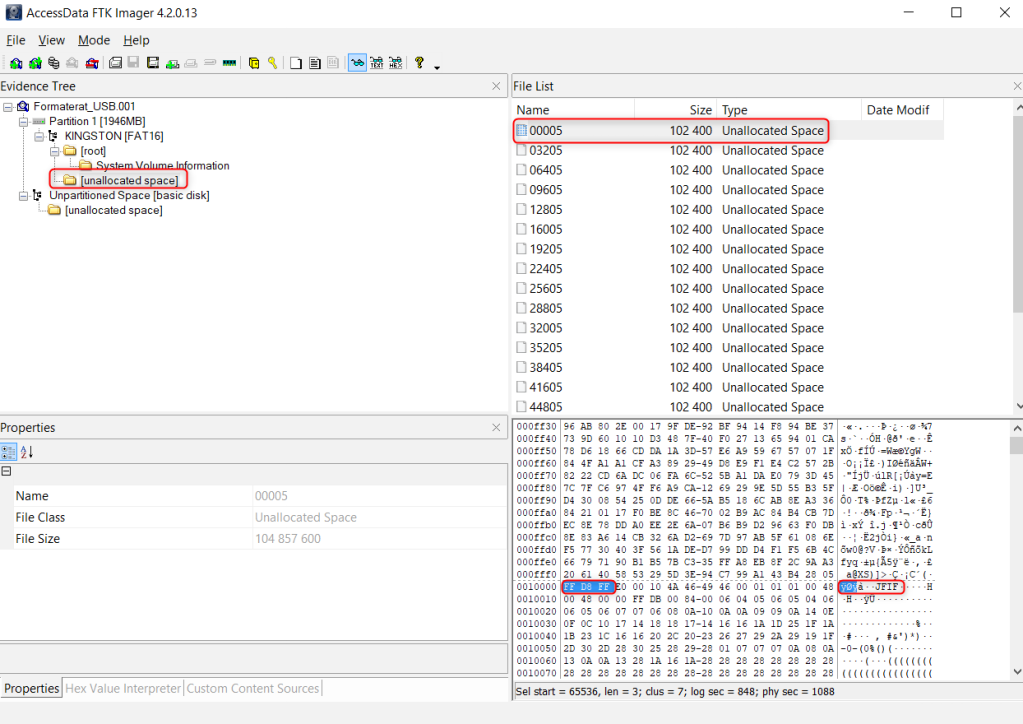Collapse the Unpartitioned Space tree node
Image resolution: width=1023 pixels, height=724 pixels.
(24, 195)
